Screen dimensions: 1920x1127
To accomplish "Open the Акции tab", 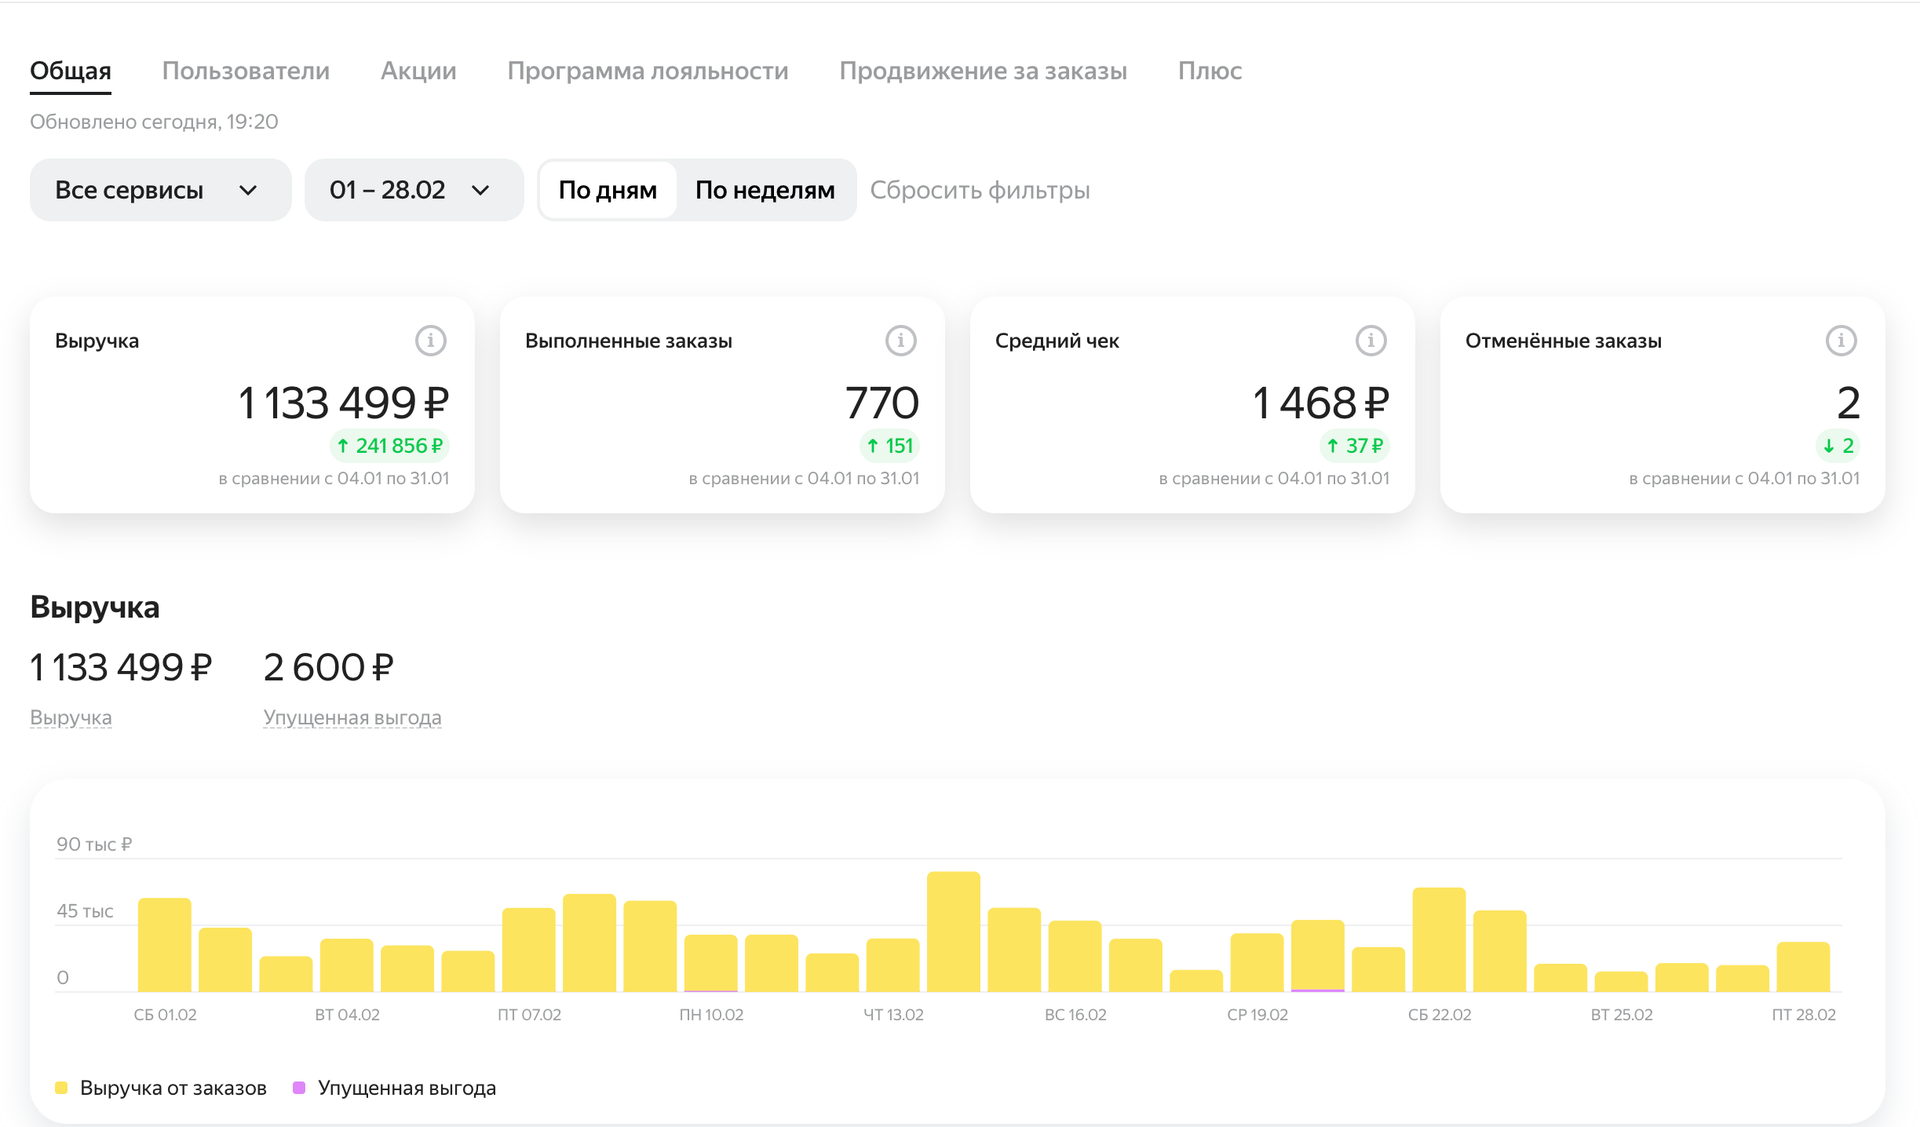I will (418, 71).
